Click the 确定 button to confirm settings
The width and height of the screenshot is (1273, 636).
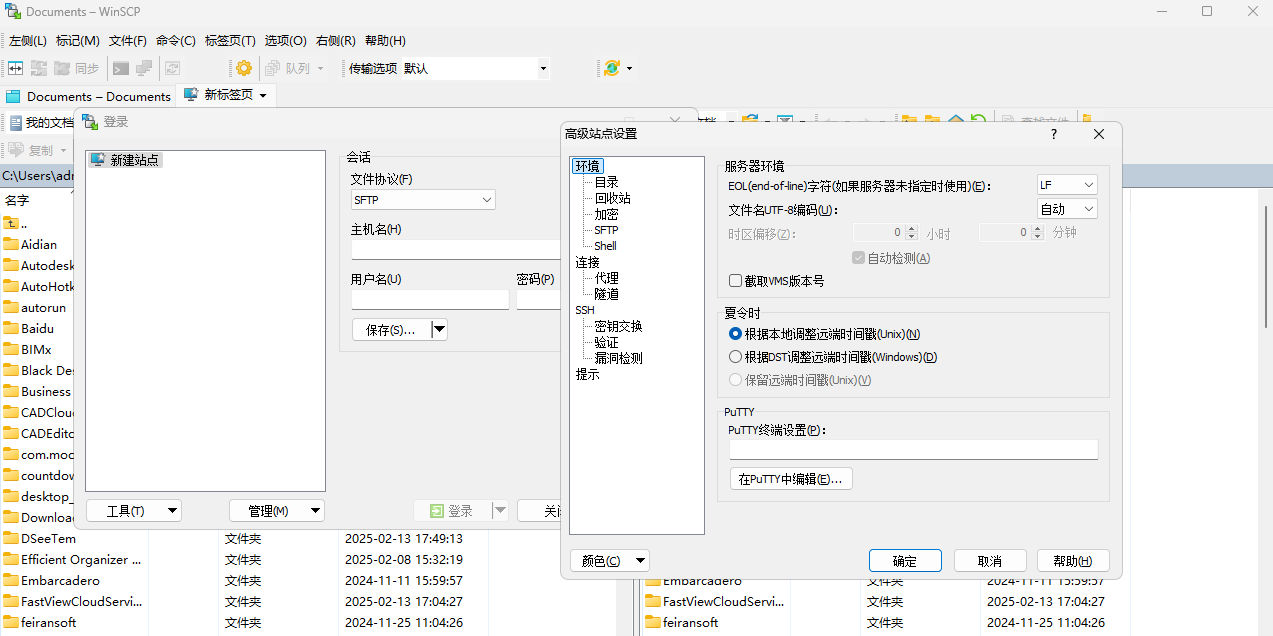(x=904, y=560)
